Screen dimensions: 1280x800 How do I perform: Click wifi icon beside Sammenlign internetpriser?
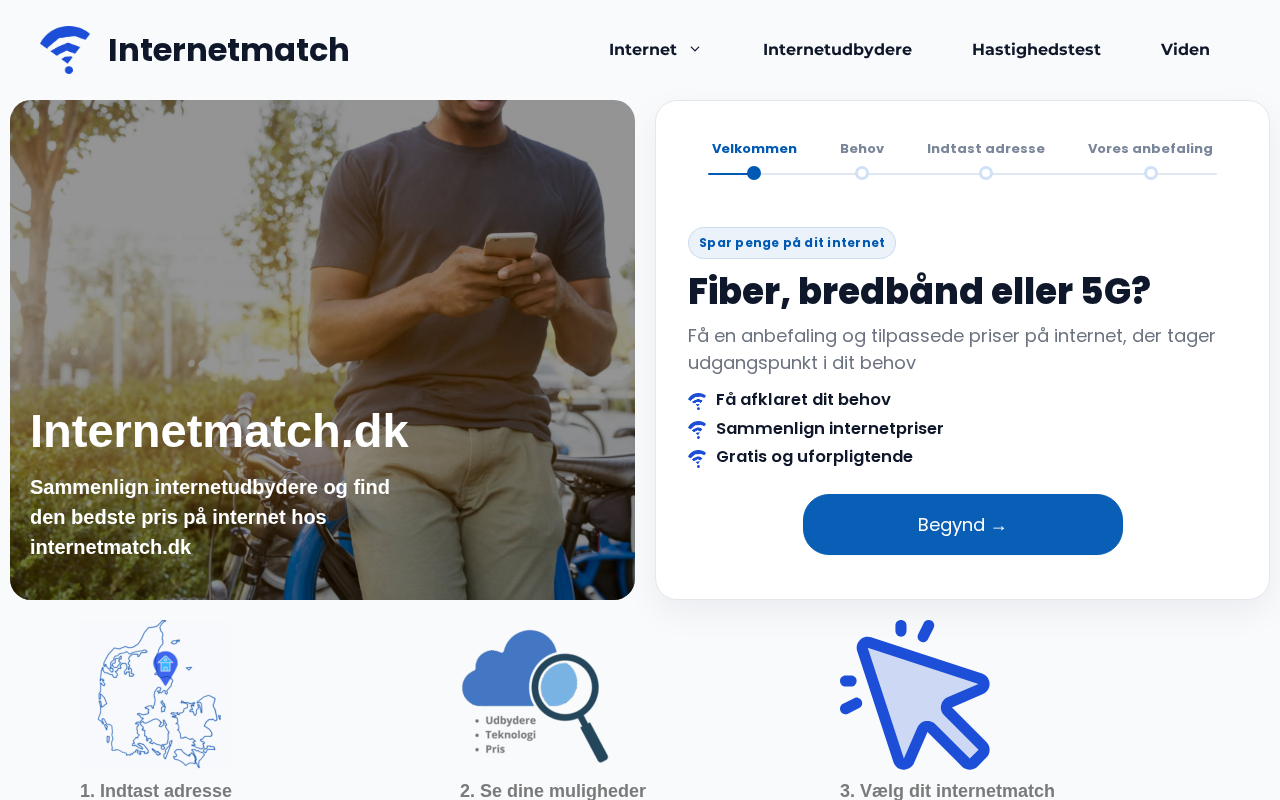coord(697,429)
